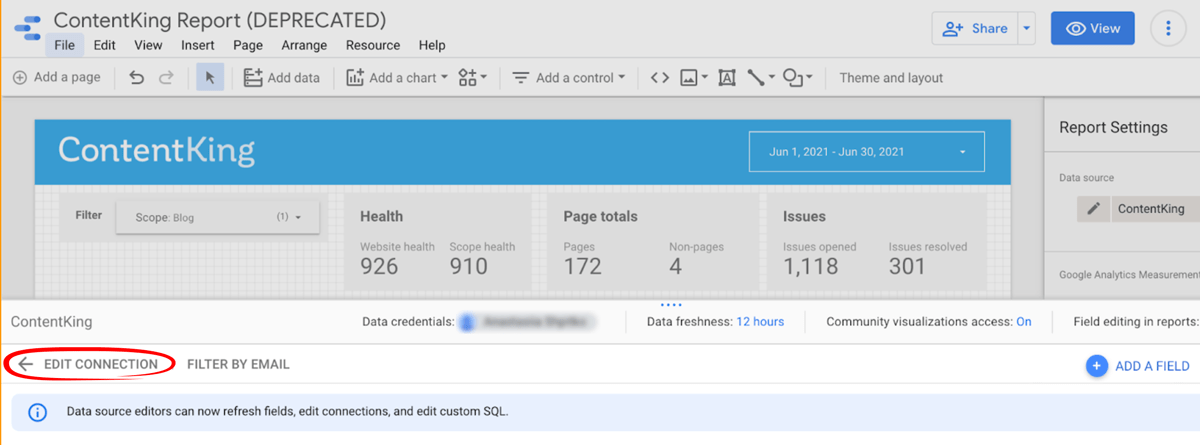Click the Share button

point(974,28)
